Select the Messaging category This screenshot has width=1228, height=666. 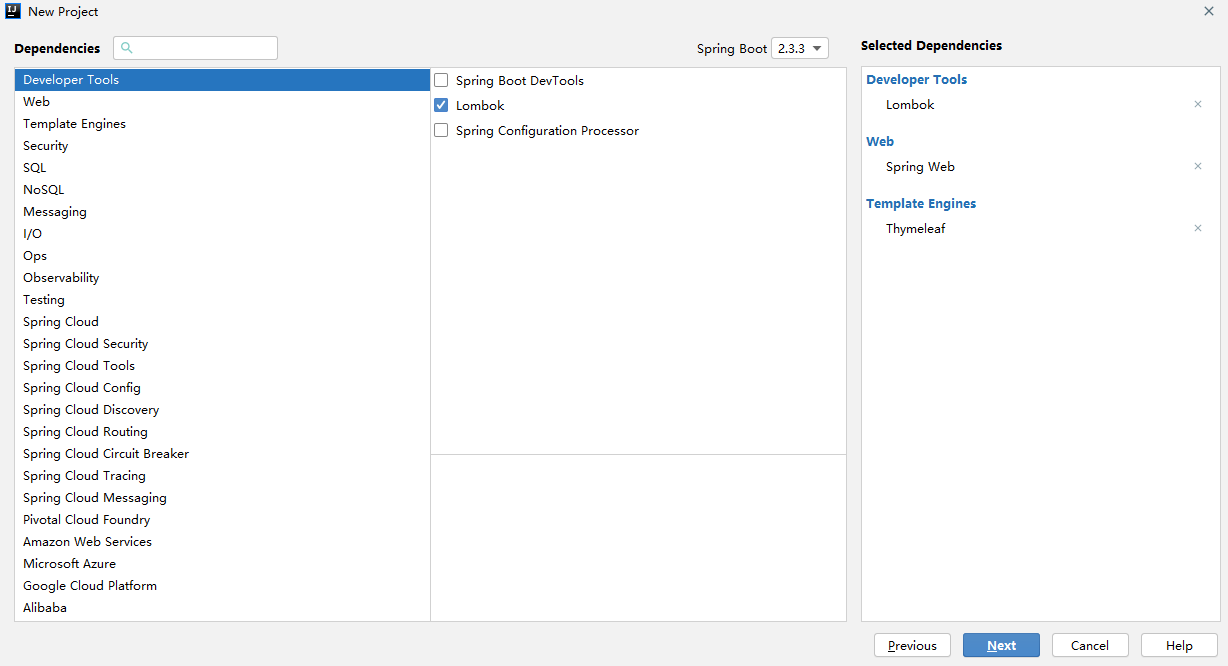pos(222,212)
